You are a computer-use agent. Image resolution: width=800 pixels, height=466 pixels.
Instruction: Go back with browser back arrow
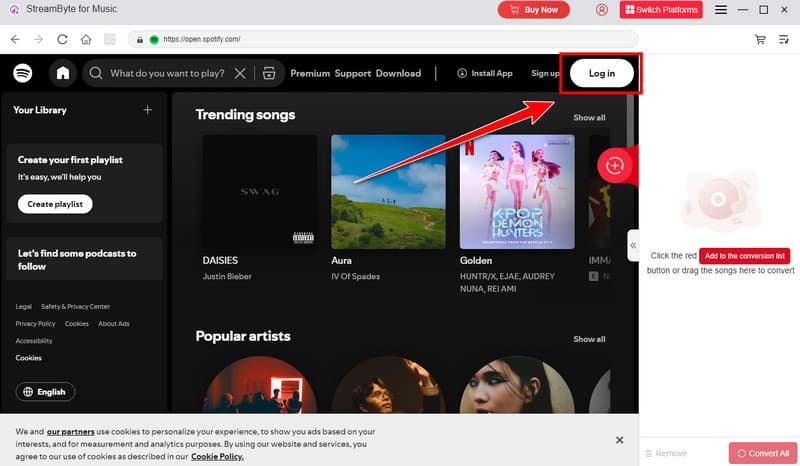(15, 39)
